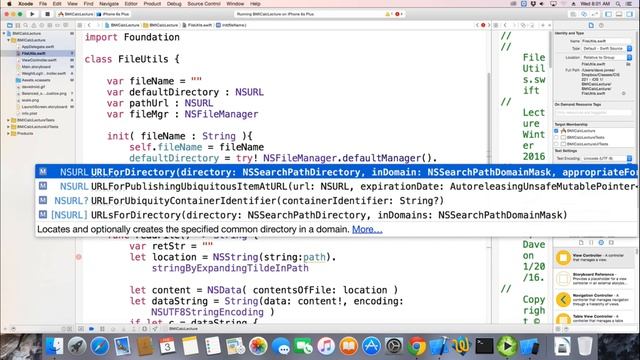The height and width of the screenshot is (360, 640).
Task: Open the Navigate menu
Action: pos(109,4)
